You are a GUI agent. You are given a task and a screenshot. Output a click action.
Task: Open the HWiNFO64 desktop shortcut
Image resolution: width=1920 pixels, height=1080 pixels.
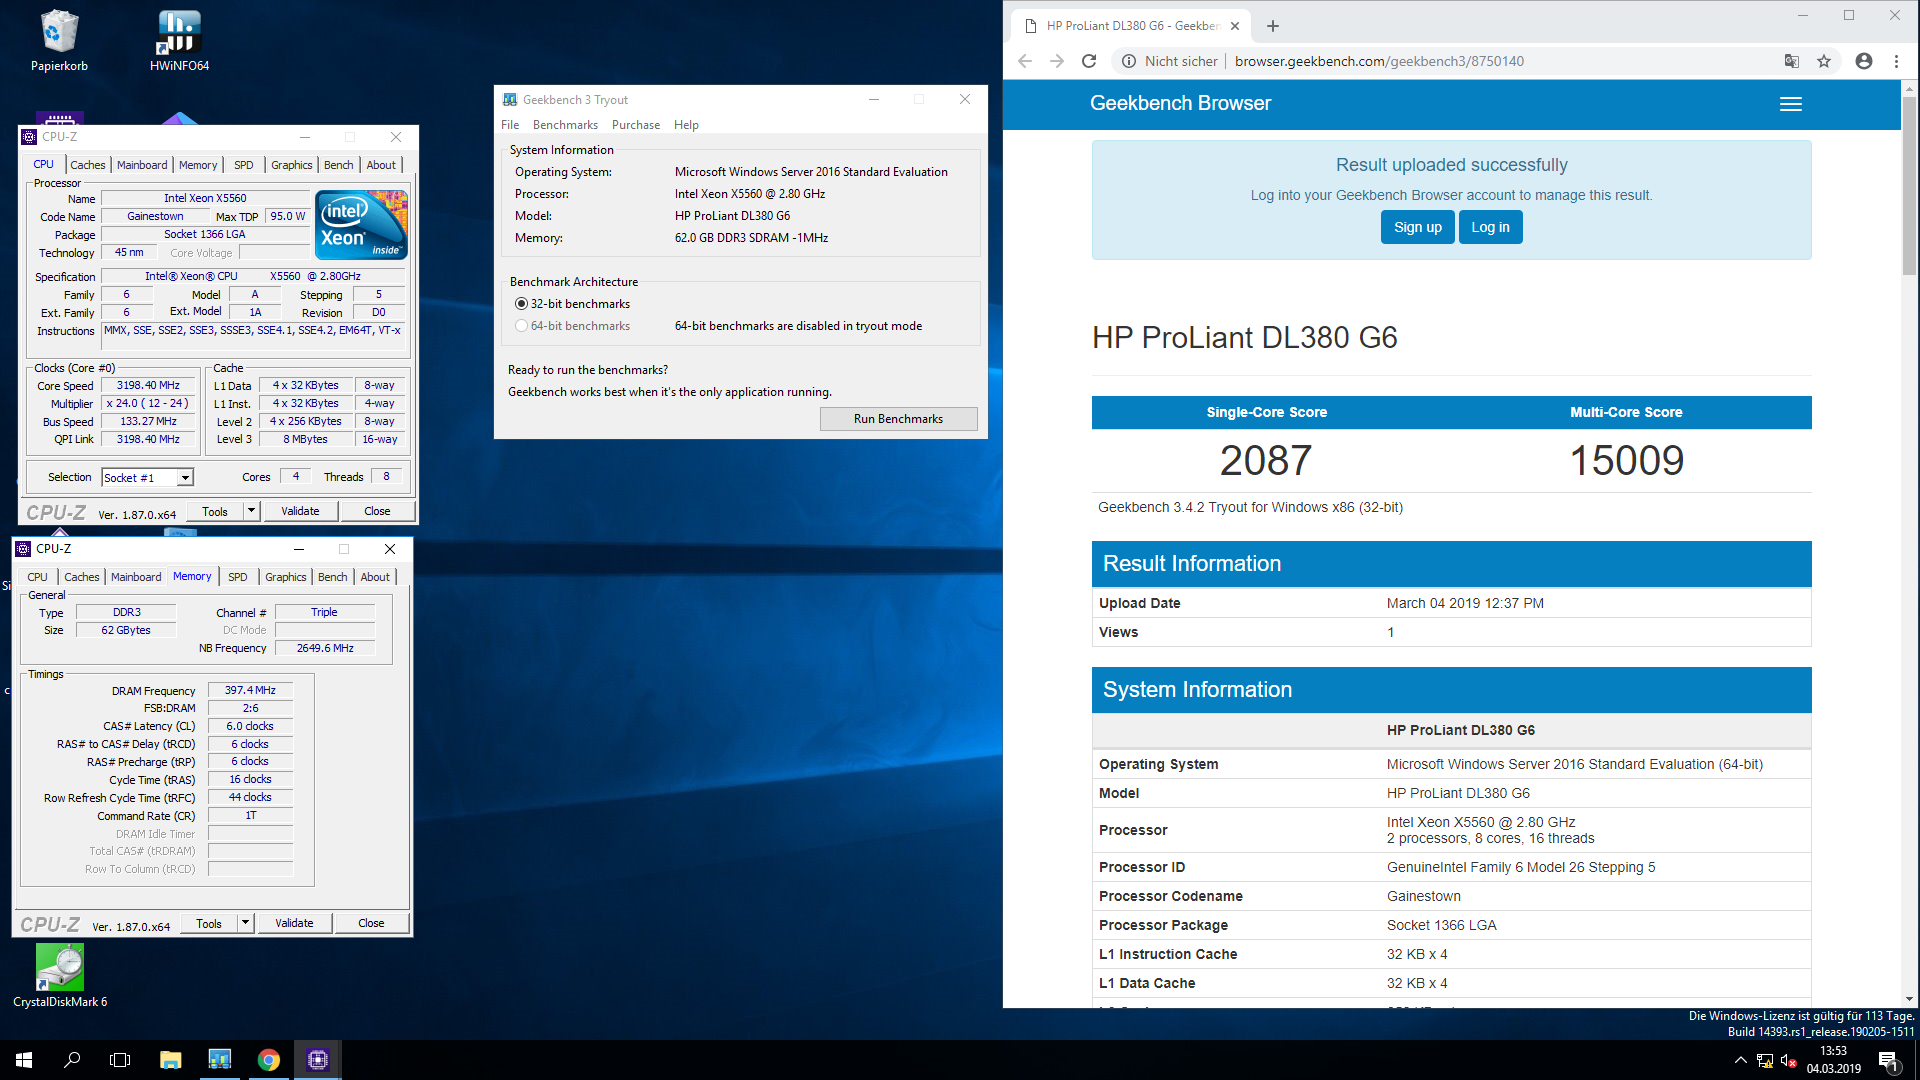[179, 41]
